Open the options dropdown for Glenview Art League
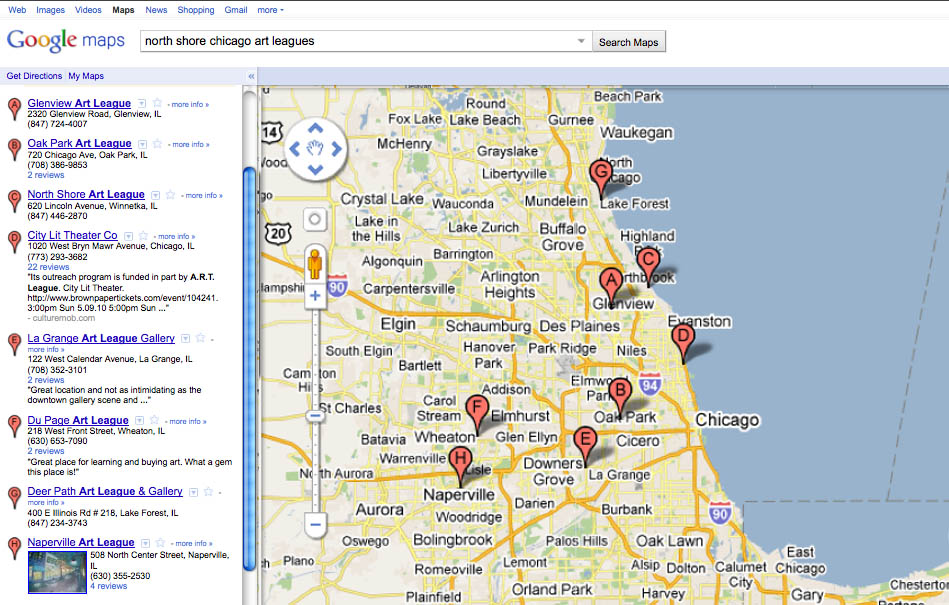 pos(142,103)
